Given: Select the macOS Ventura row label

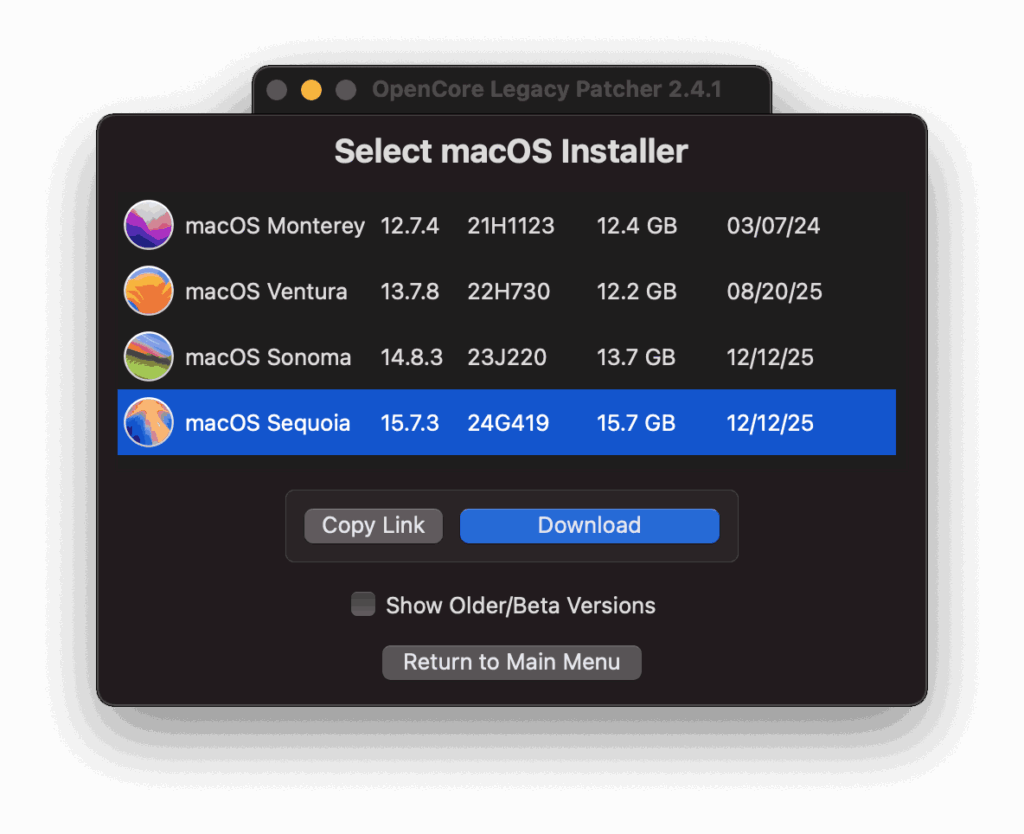Looking at the screenshot, I should pyautogui.click(x=266, y=292).
